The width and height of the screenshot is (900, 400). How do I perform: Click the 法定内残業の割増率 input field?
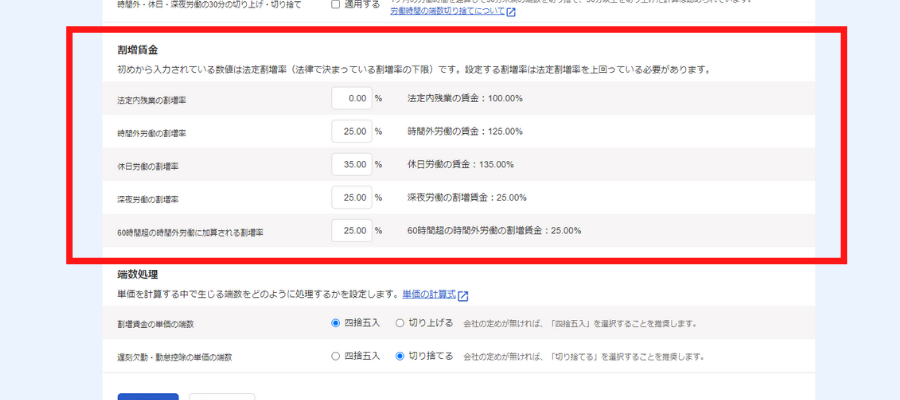pos(352,99)
